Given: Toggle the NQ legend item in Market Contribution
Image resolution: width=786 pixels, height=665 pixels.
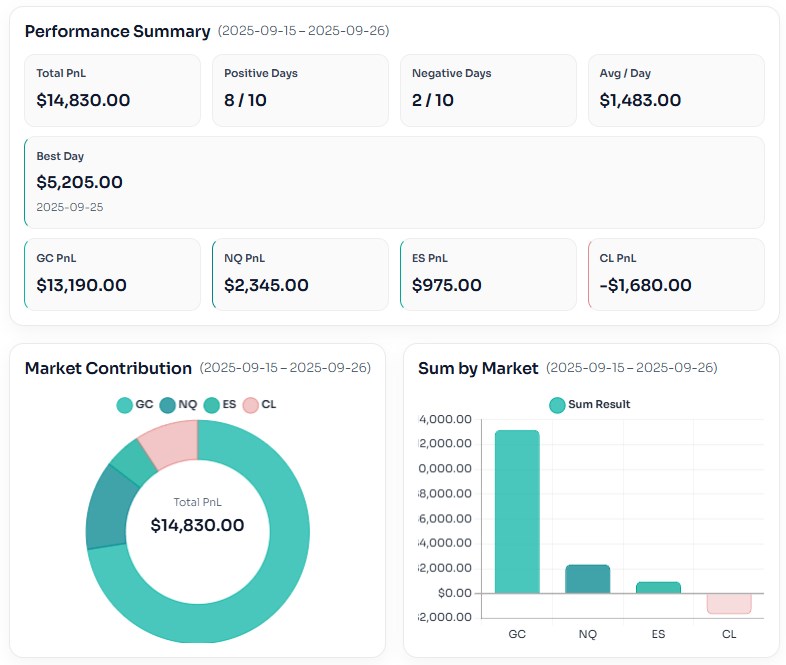Looking at the screenshot, I should click(x=178, y=404).
